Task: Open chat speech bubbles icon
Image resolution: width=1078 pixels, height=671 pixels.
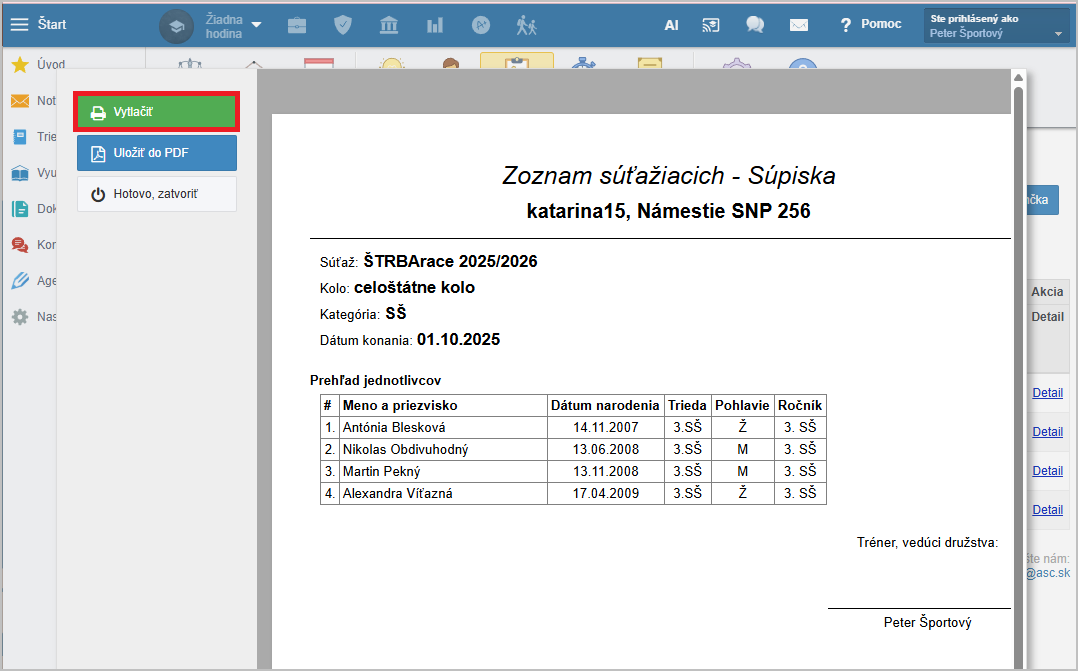Action: tap(755, 25)
